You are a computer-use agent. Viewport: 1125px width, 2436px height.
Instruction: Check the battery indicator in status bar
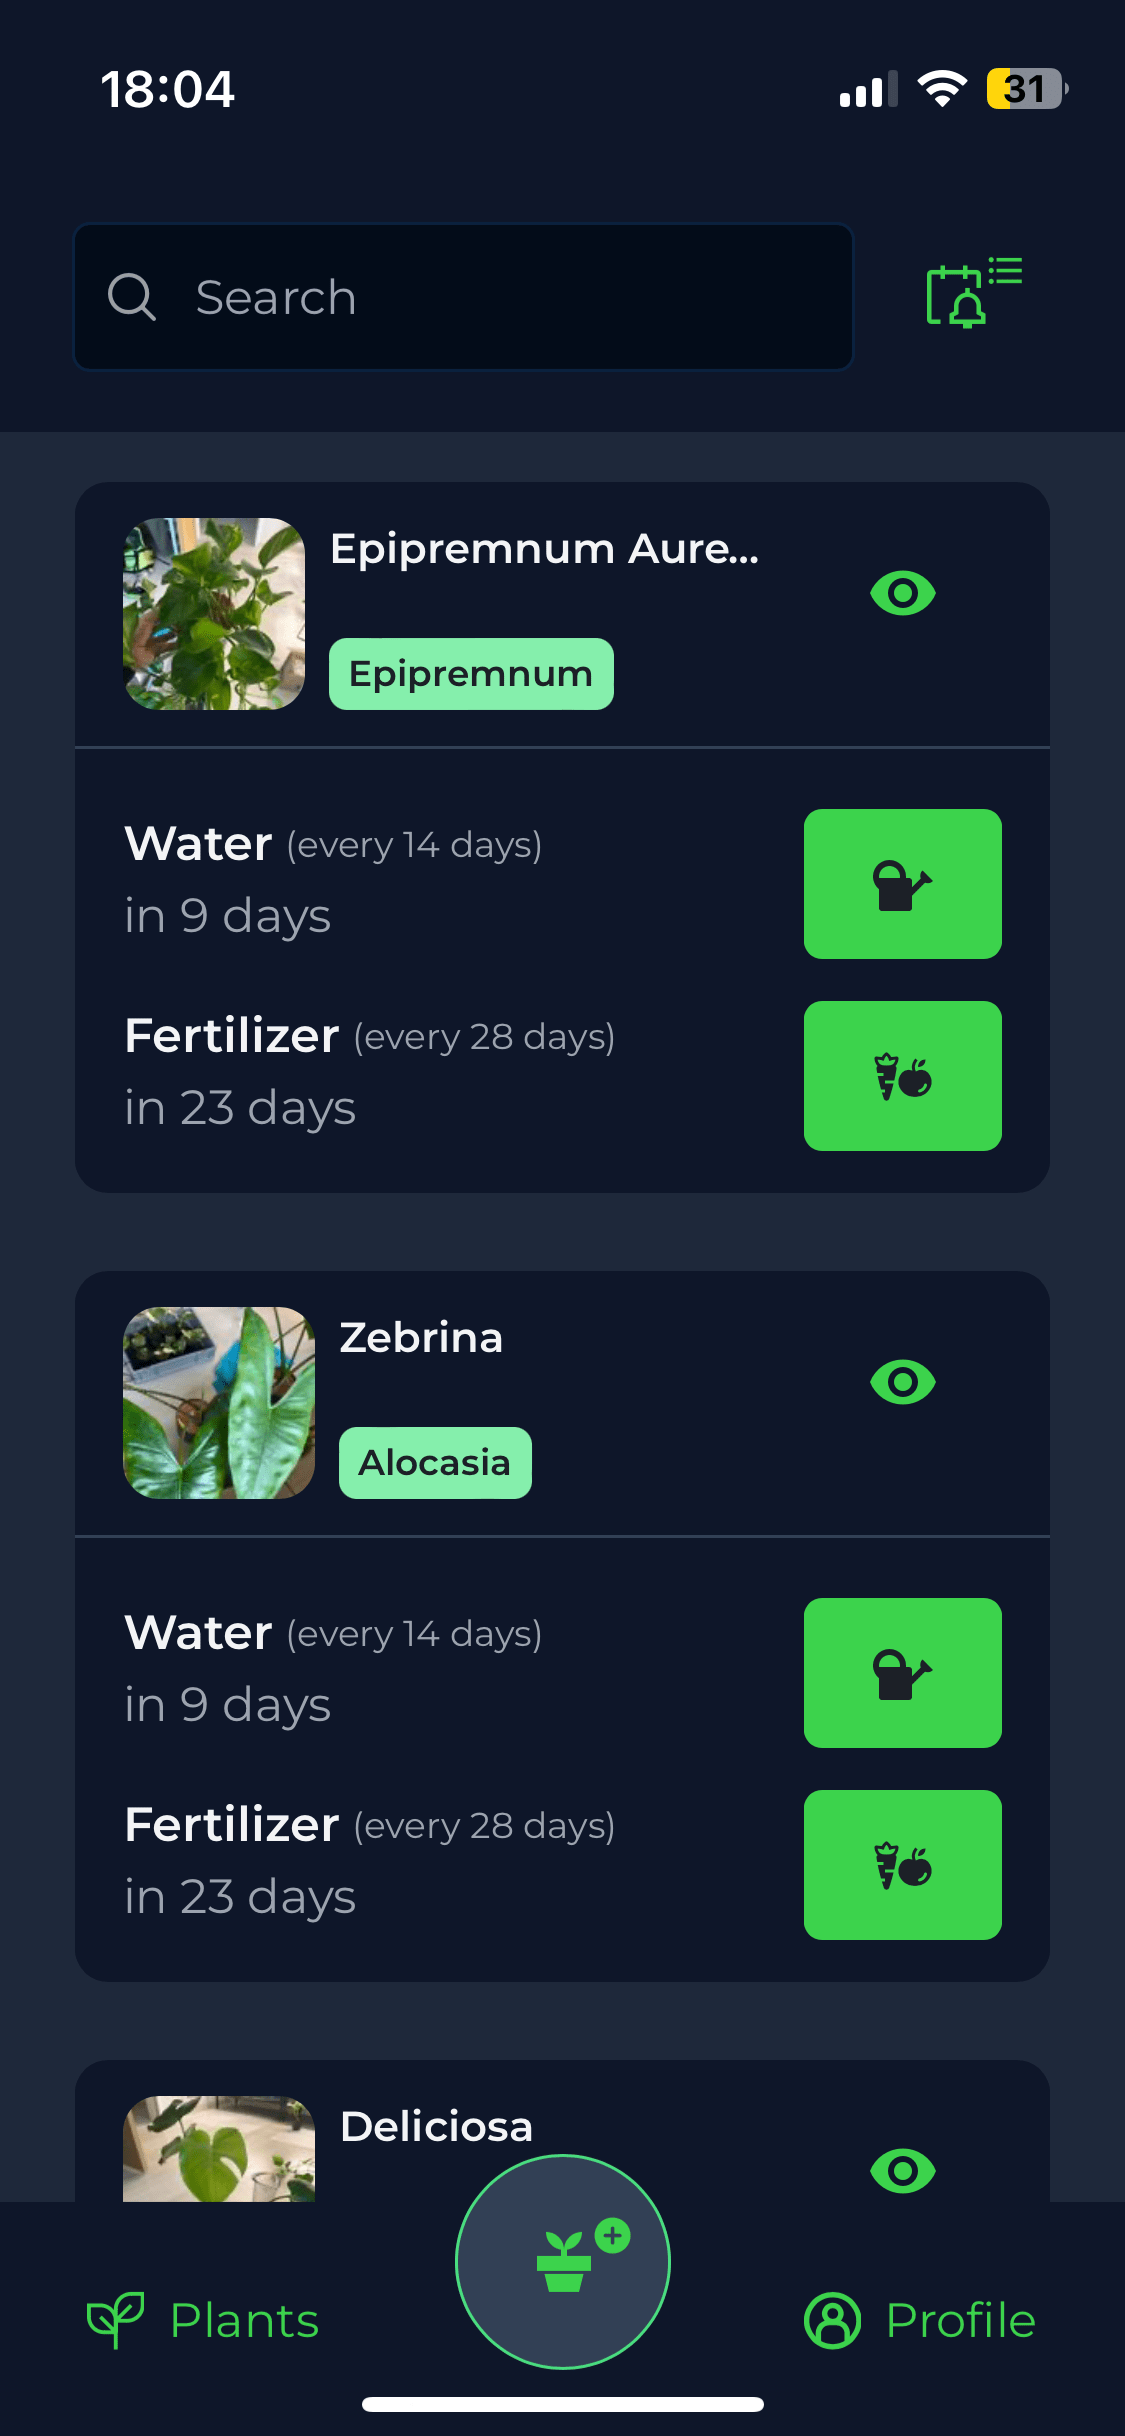(x=1025, y=89)
